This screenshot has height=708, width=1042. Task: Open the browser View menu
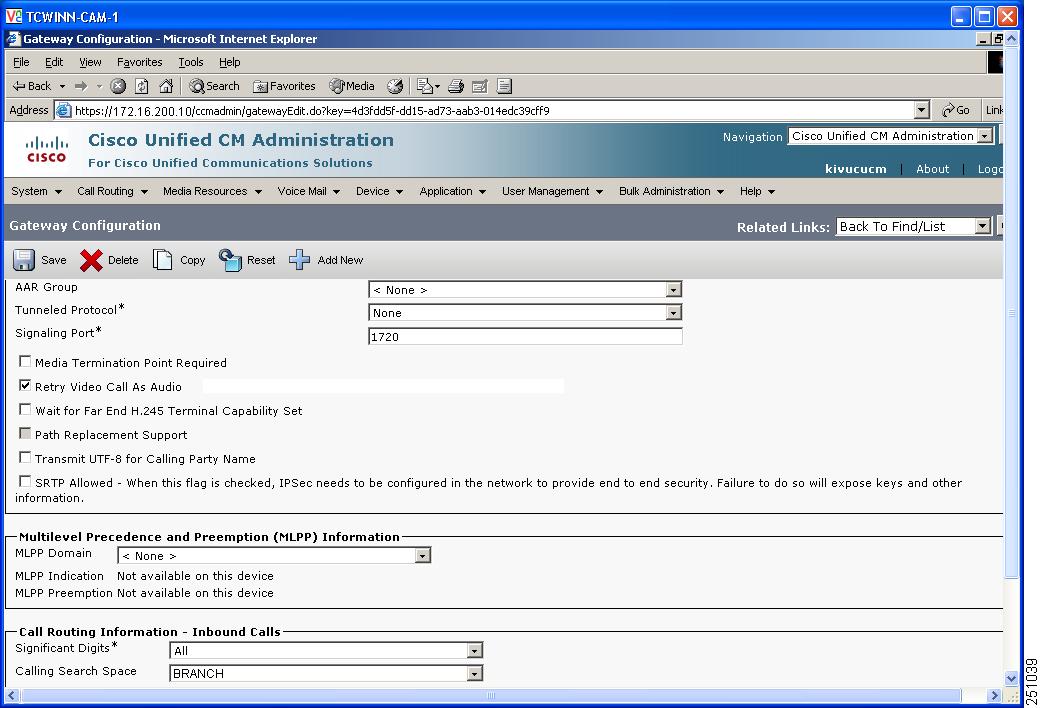click(x=90, y=62)
